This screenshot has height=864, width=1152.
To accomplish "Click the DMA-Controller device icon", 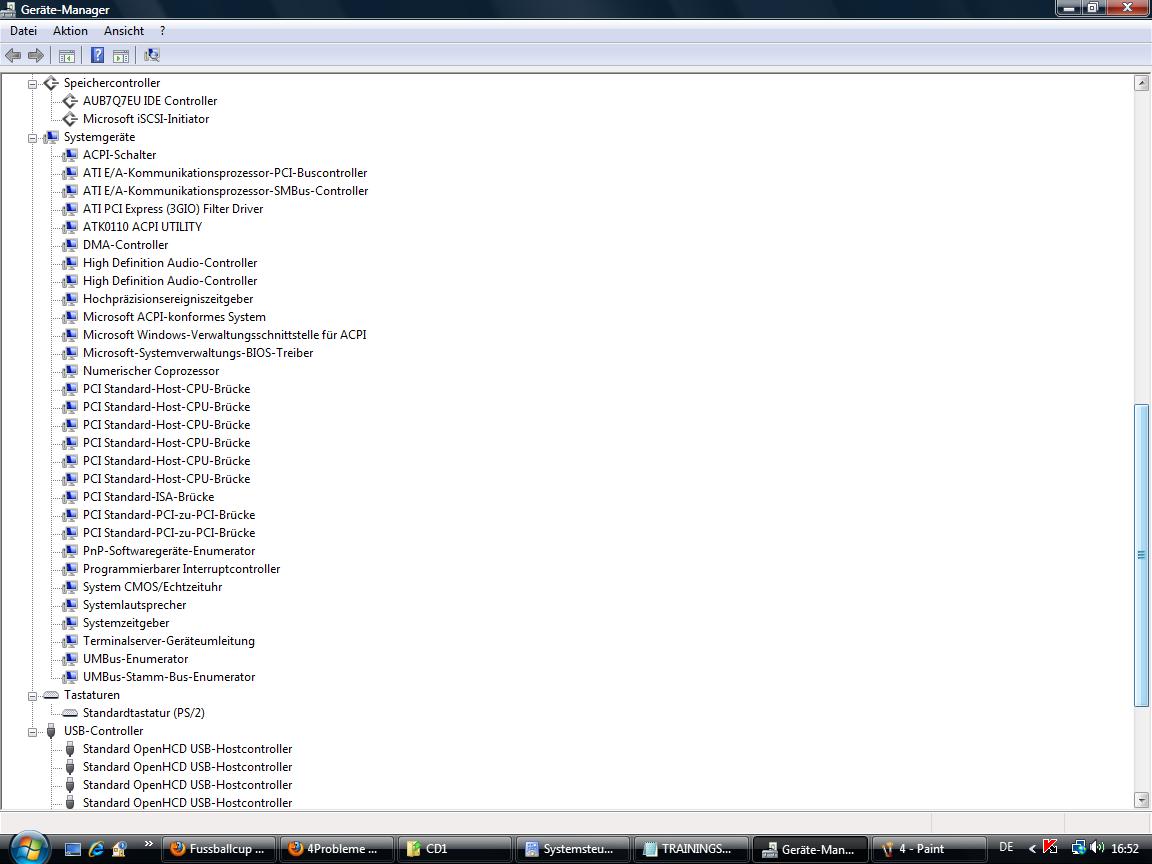I will coord(70,245).
